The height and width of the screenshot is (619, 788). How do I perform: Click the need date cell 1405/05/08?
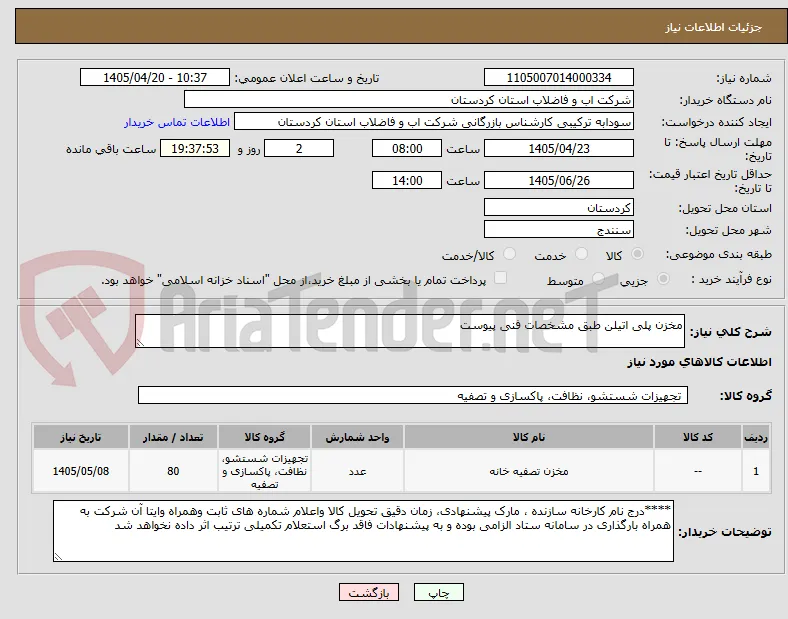81,471
